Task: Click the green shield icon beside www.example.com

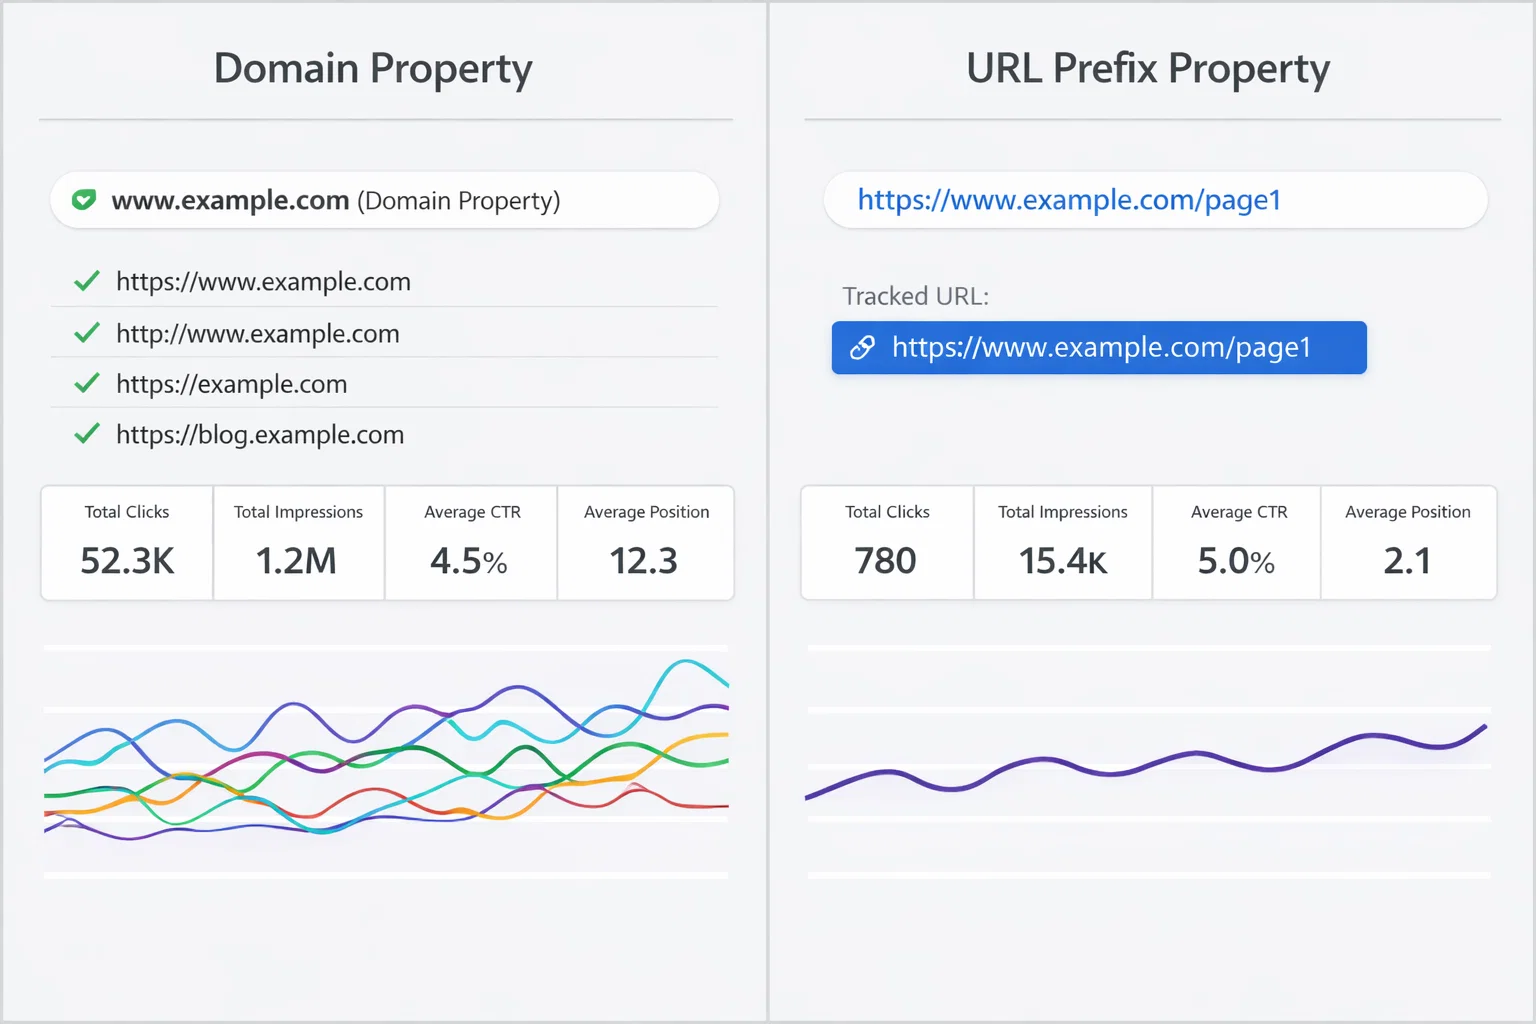Action: click(x=84, y=200)
